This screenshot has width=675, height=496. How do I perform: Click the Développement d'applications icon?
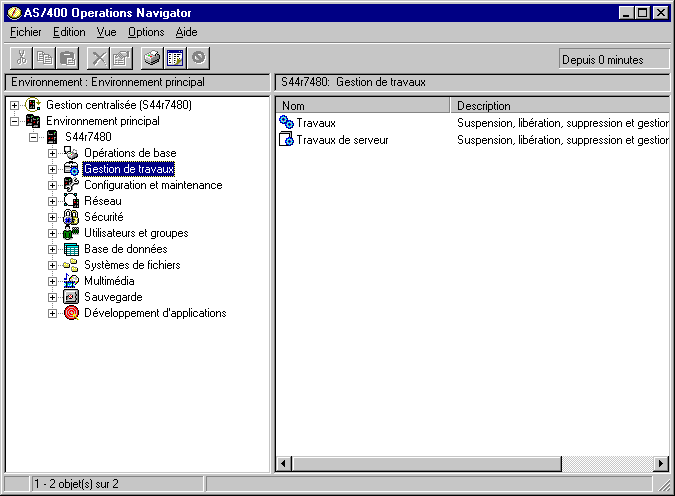click(x=71, y=313)
